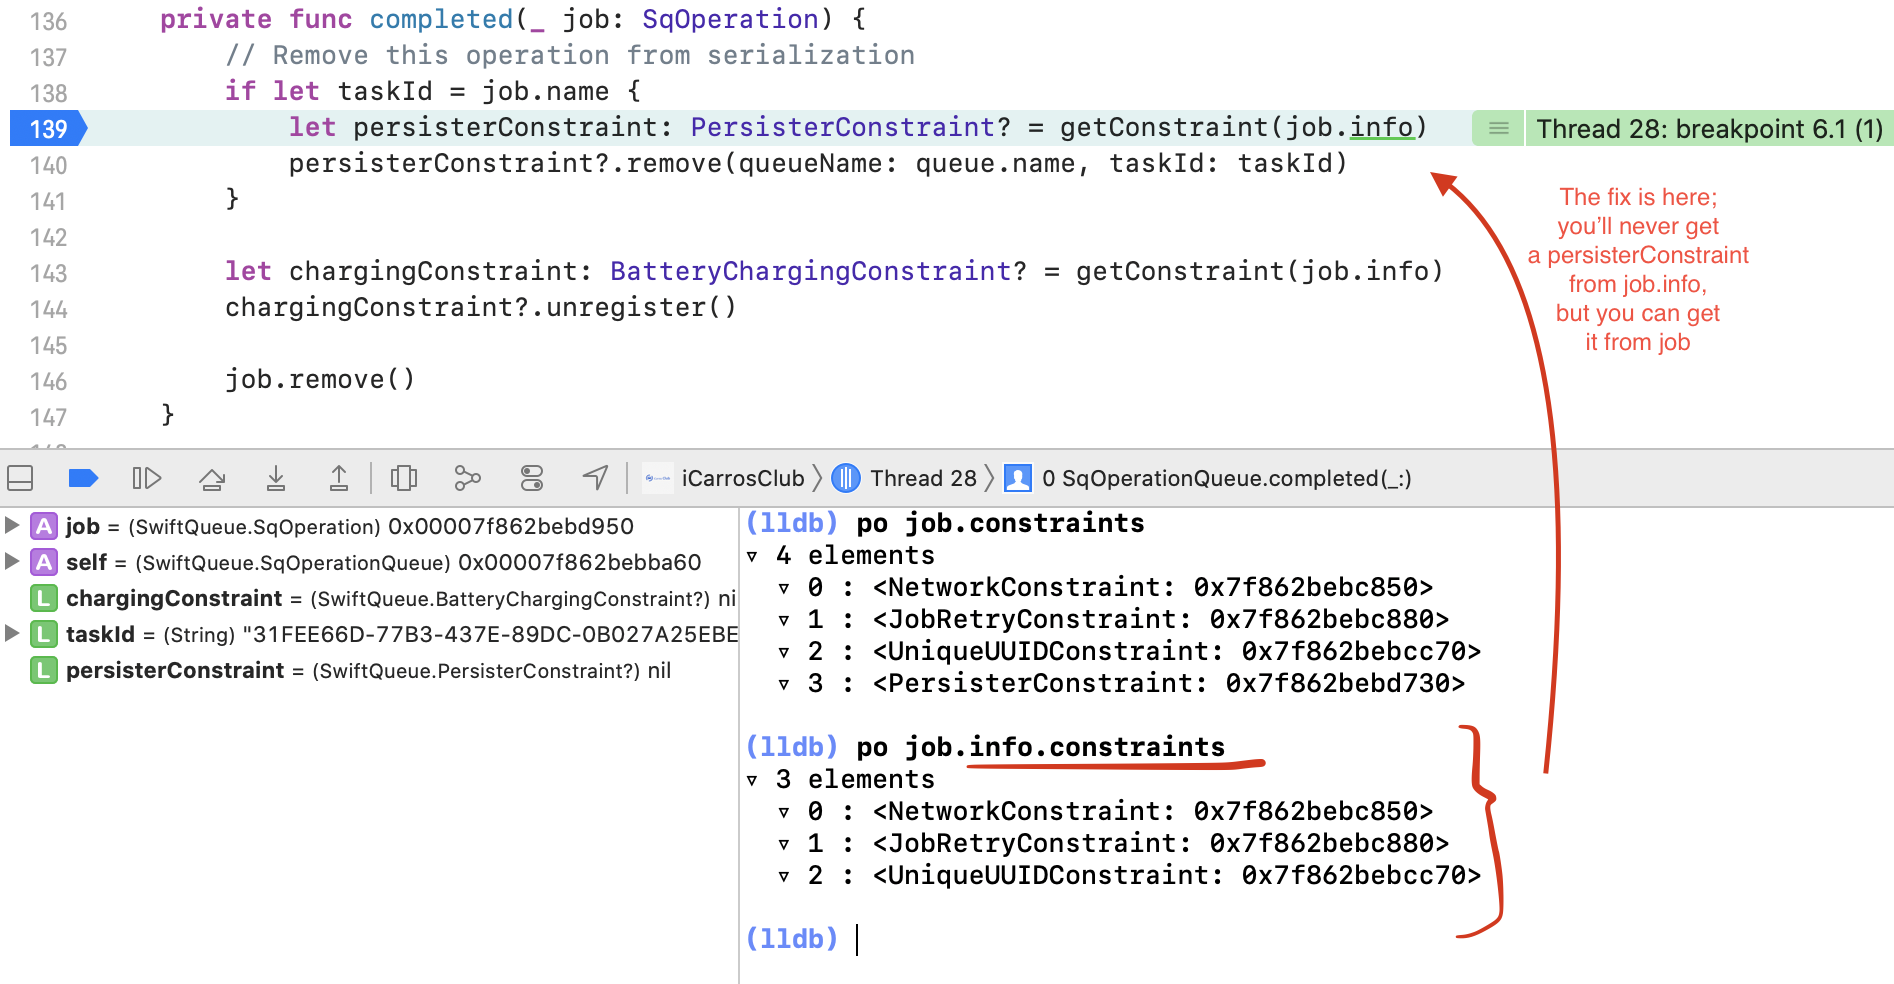This screenshot has width=1894, height=984.
Task: Step over the current line
Action: [x=212, y=478]
